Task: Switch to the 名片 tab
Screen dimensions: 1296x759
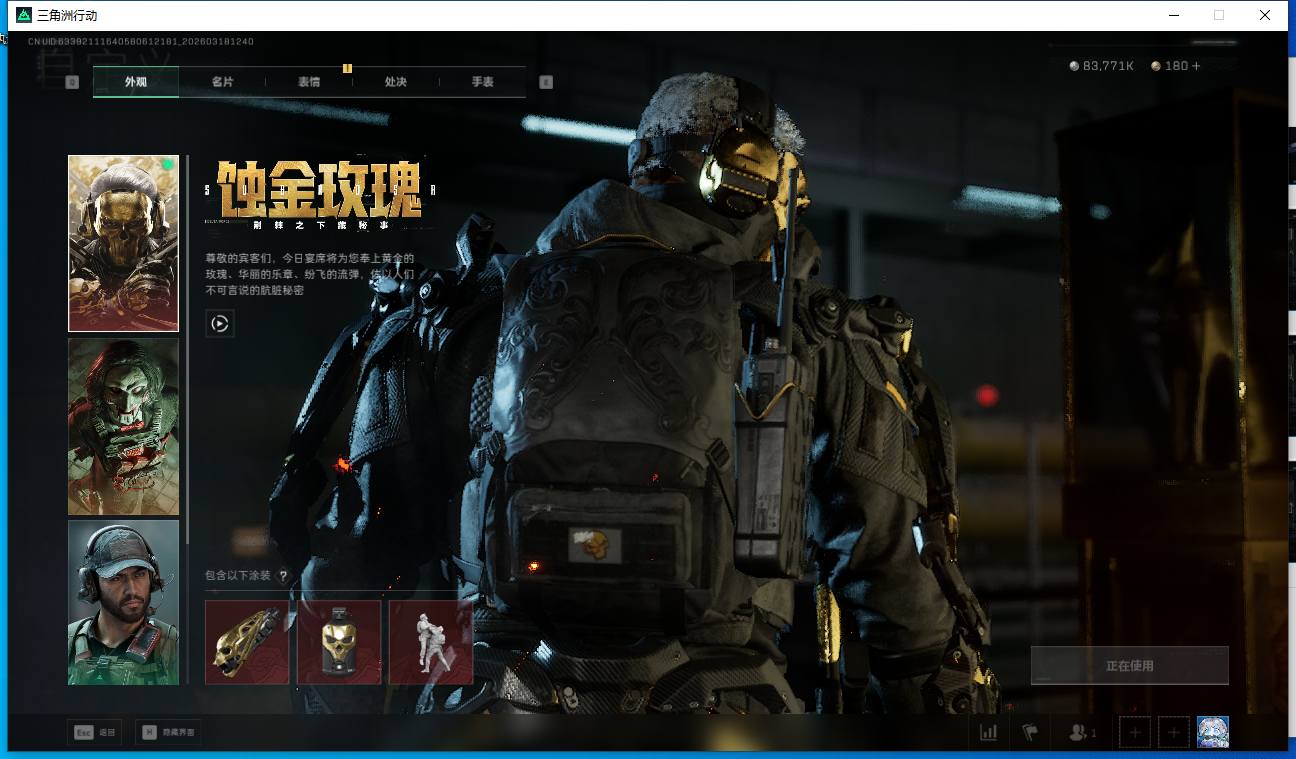Action: [222, 82]
